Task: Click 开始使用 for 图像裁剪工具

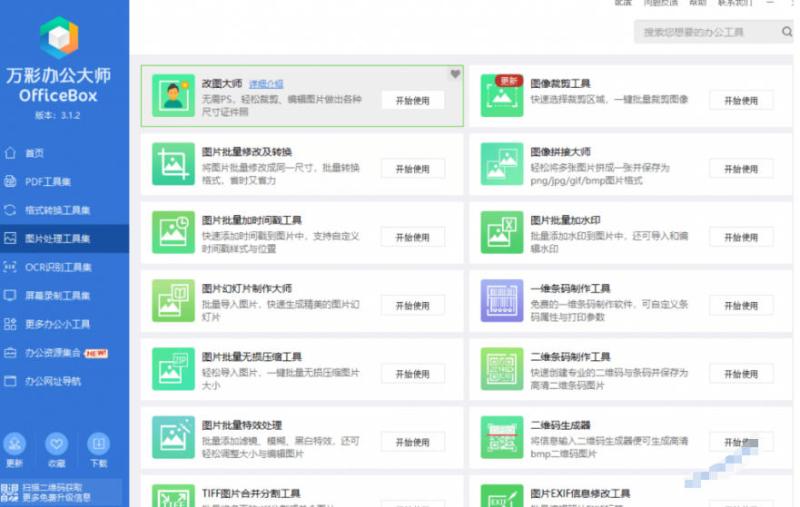Action: coord(741,100)
